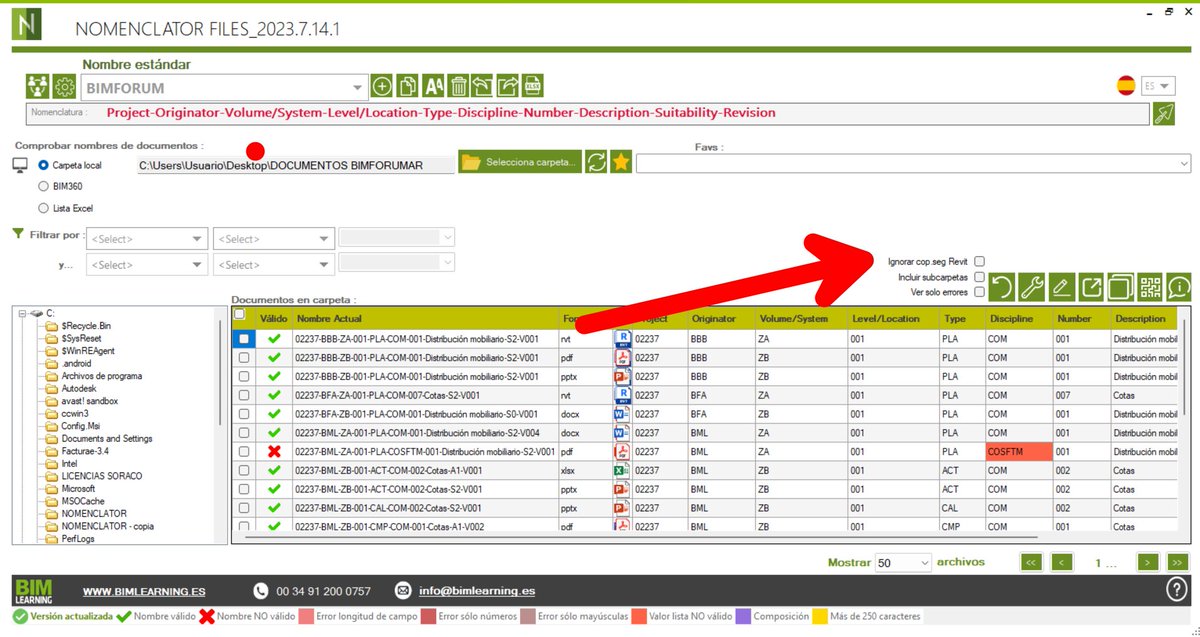Screen dimensions: 1200x637
Task: Click the open-external arrow icon
Action: [x=1092, y=288]
